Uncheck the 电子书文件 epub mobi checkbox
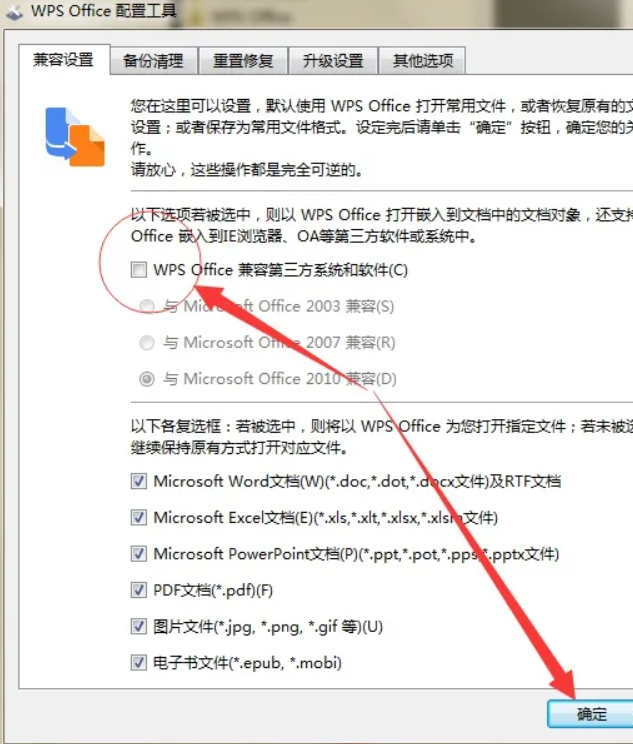The image size is (633, 744). point(139,662)
